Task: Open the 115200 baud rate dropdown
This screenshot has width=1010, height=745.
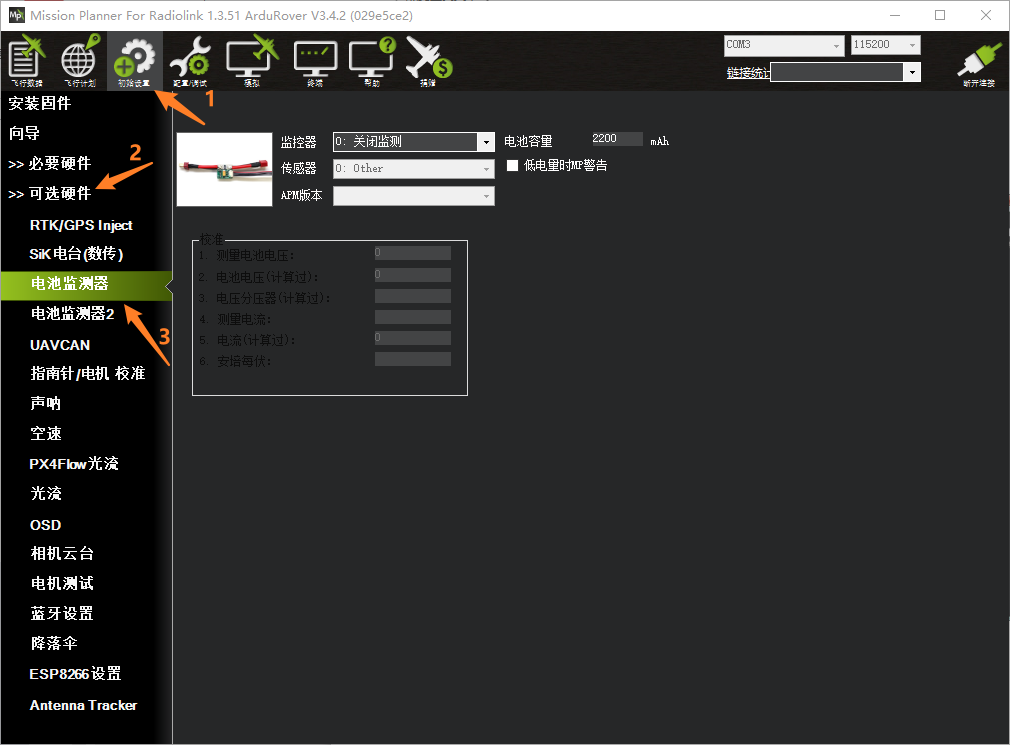Action: [x=885, y=45]
